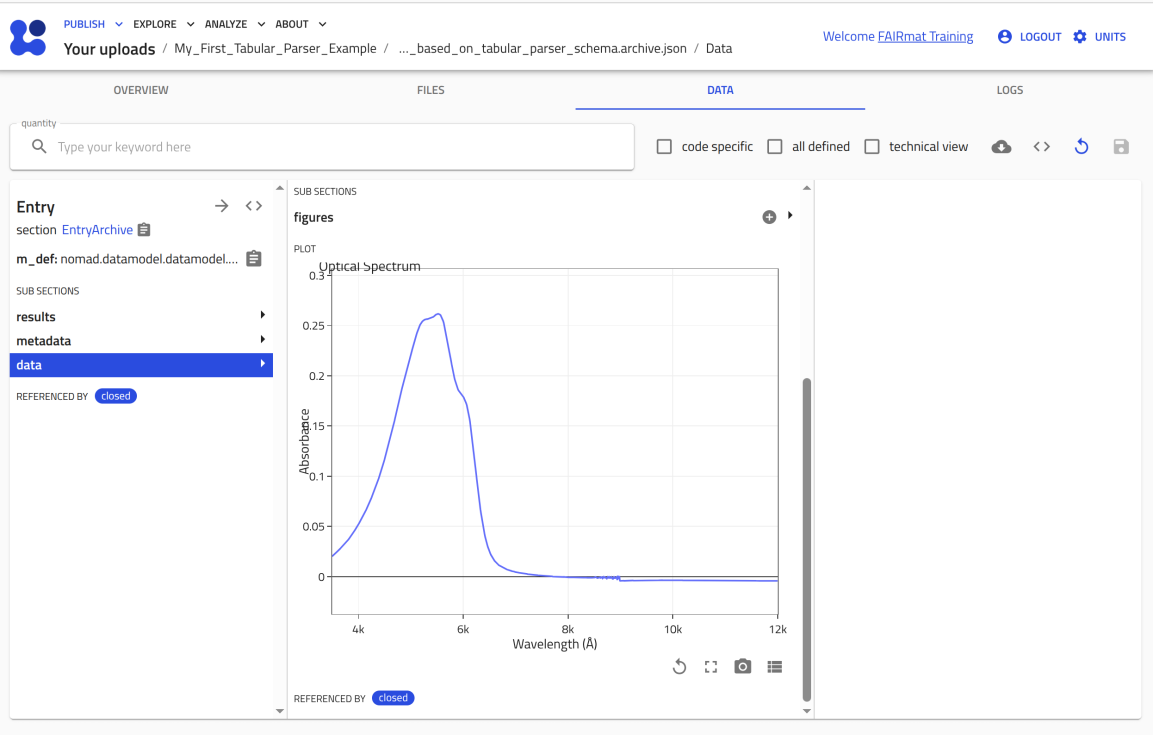Click the Logout button

tap(1029, 37)
